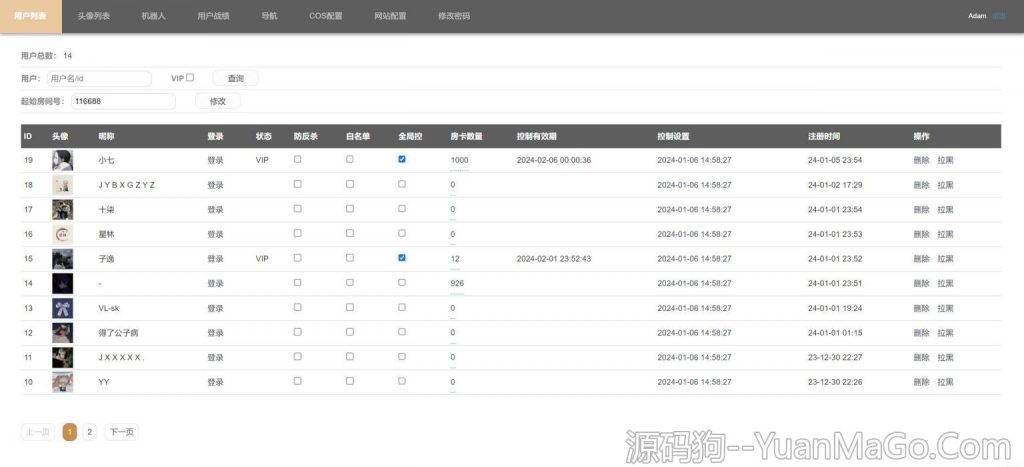Open VL-sk's avatar thumbnail
This screenshot has width=1024, height=467.
coord(63,308)
